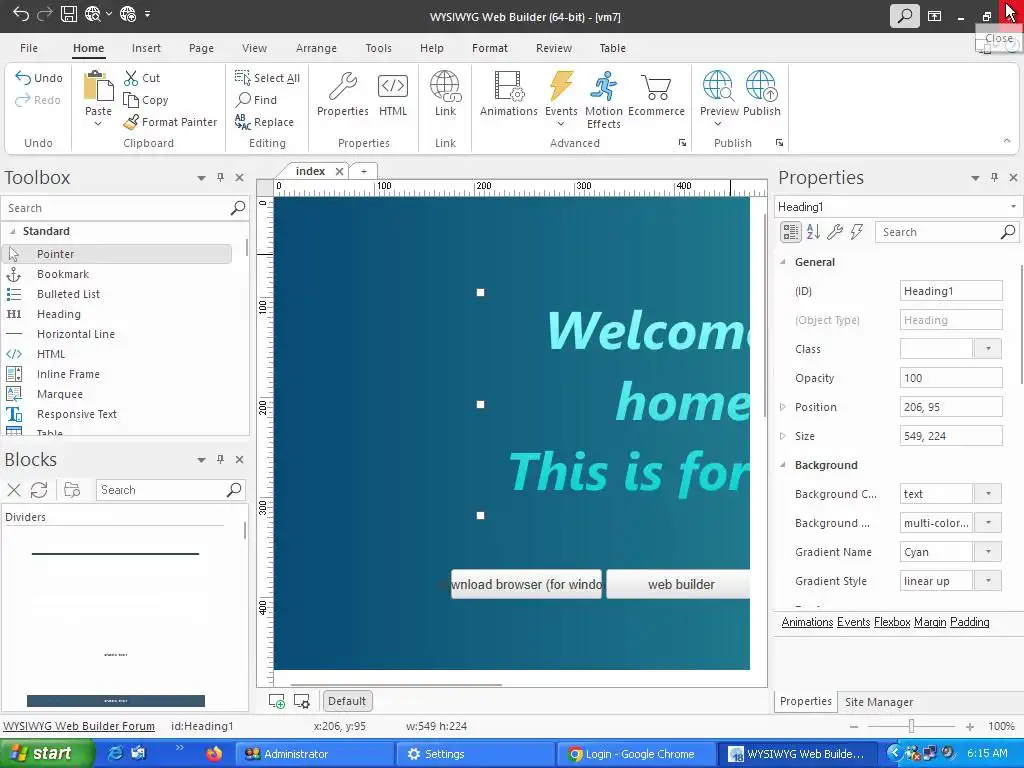Click the quick-access Preview globe icon
Viewport: 1024px width, 768px height.
[93, 14]
